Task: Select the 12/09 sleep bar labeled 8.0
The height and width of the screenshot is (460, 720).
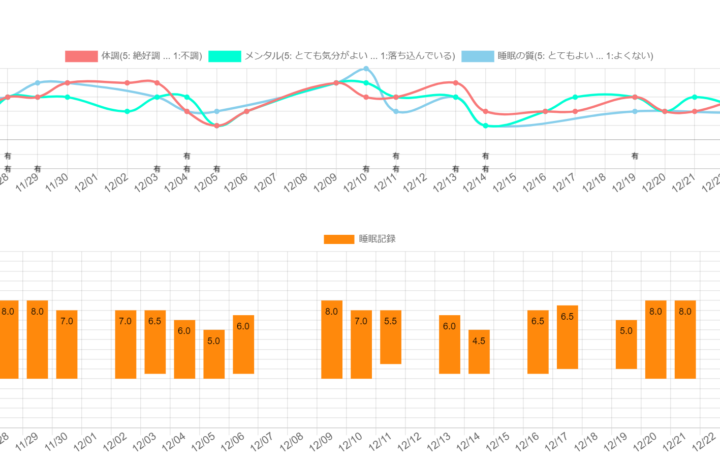Action: click(x=332, y=339)
